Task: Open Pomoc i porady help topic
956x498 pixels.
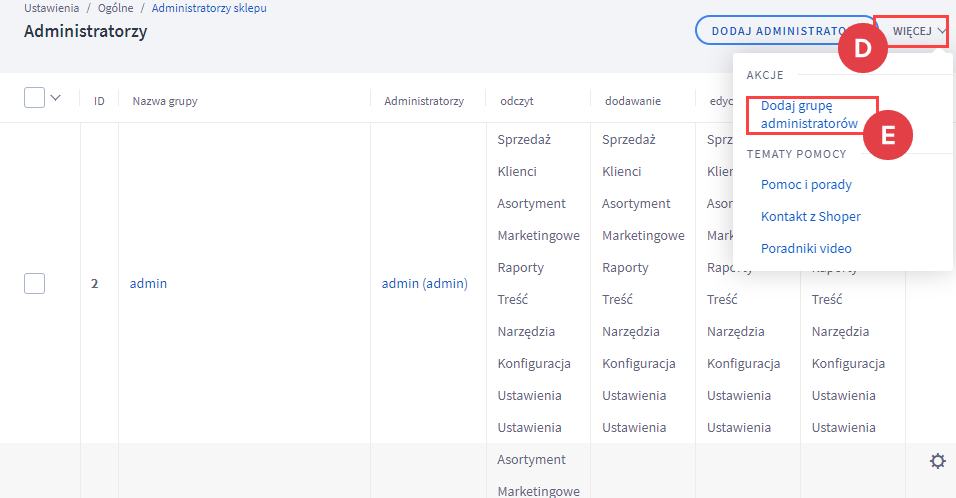Action: [806, 185]
